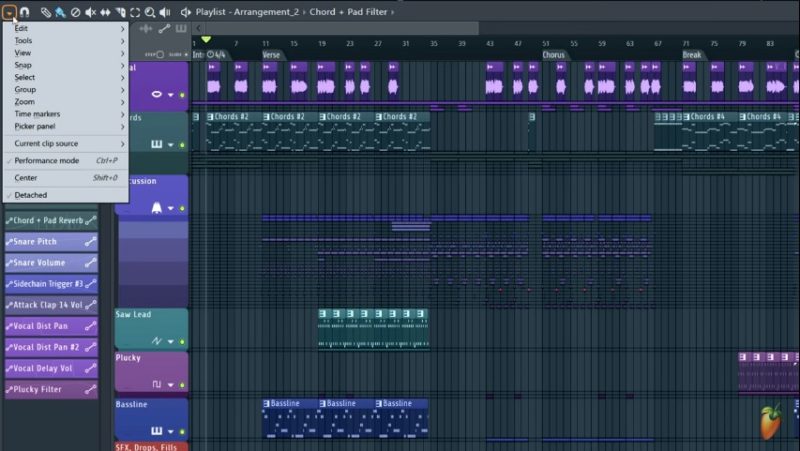
Task: Select the Snare Volume automation clip
Action: pyautogui.click(x=51, y=263)
